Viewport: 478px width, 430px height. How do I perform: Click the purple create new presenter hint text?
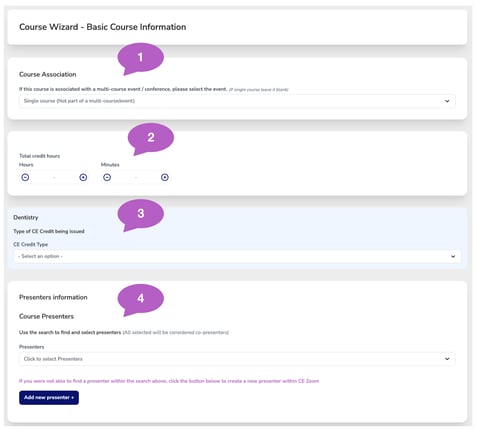click(x=169, y=381)
